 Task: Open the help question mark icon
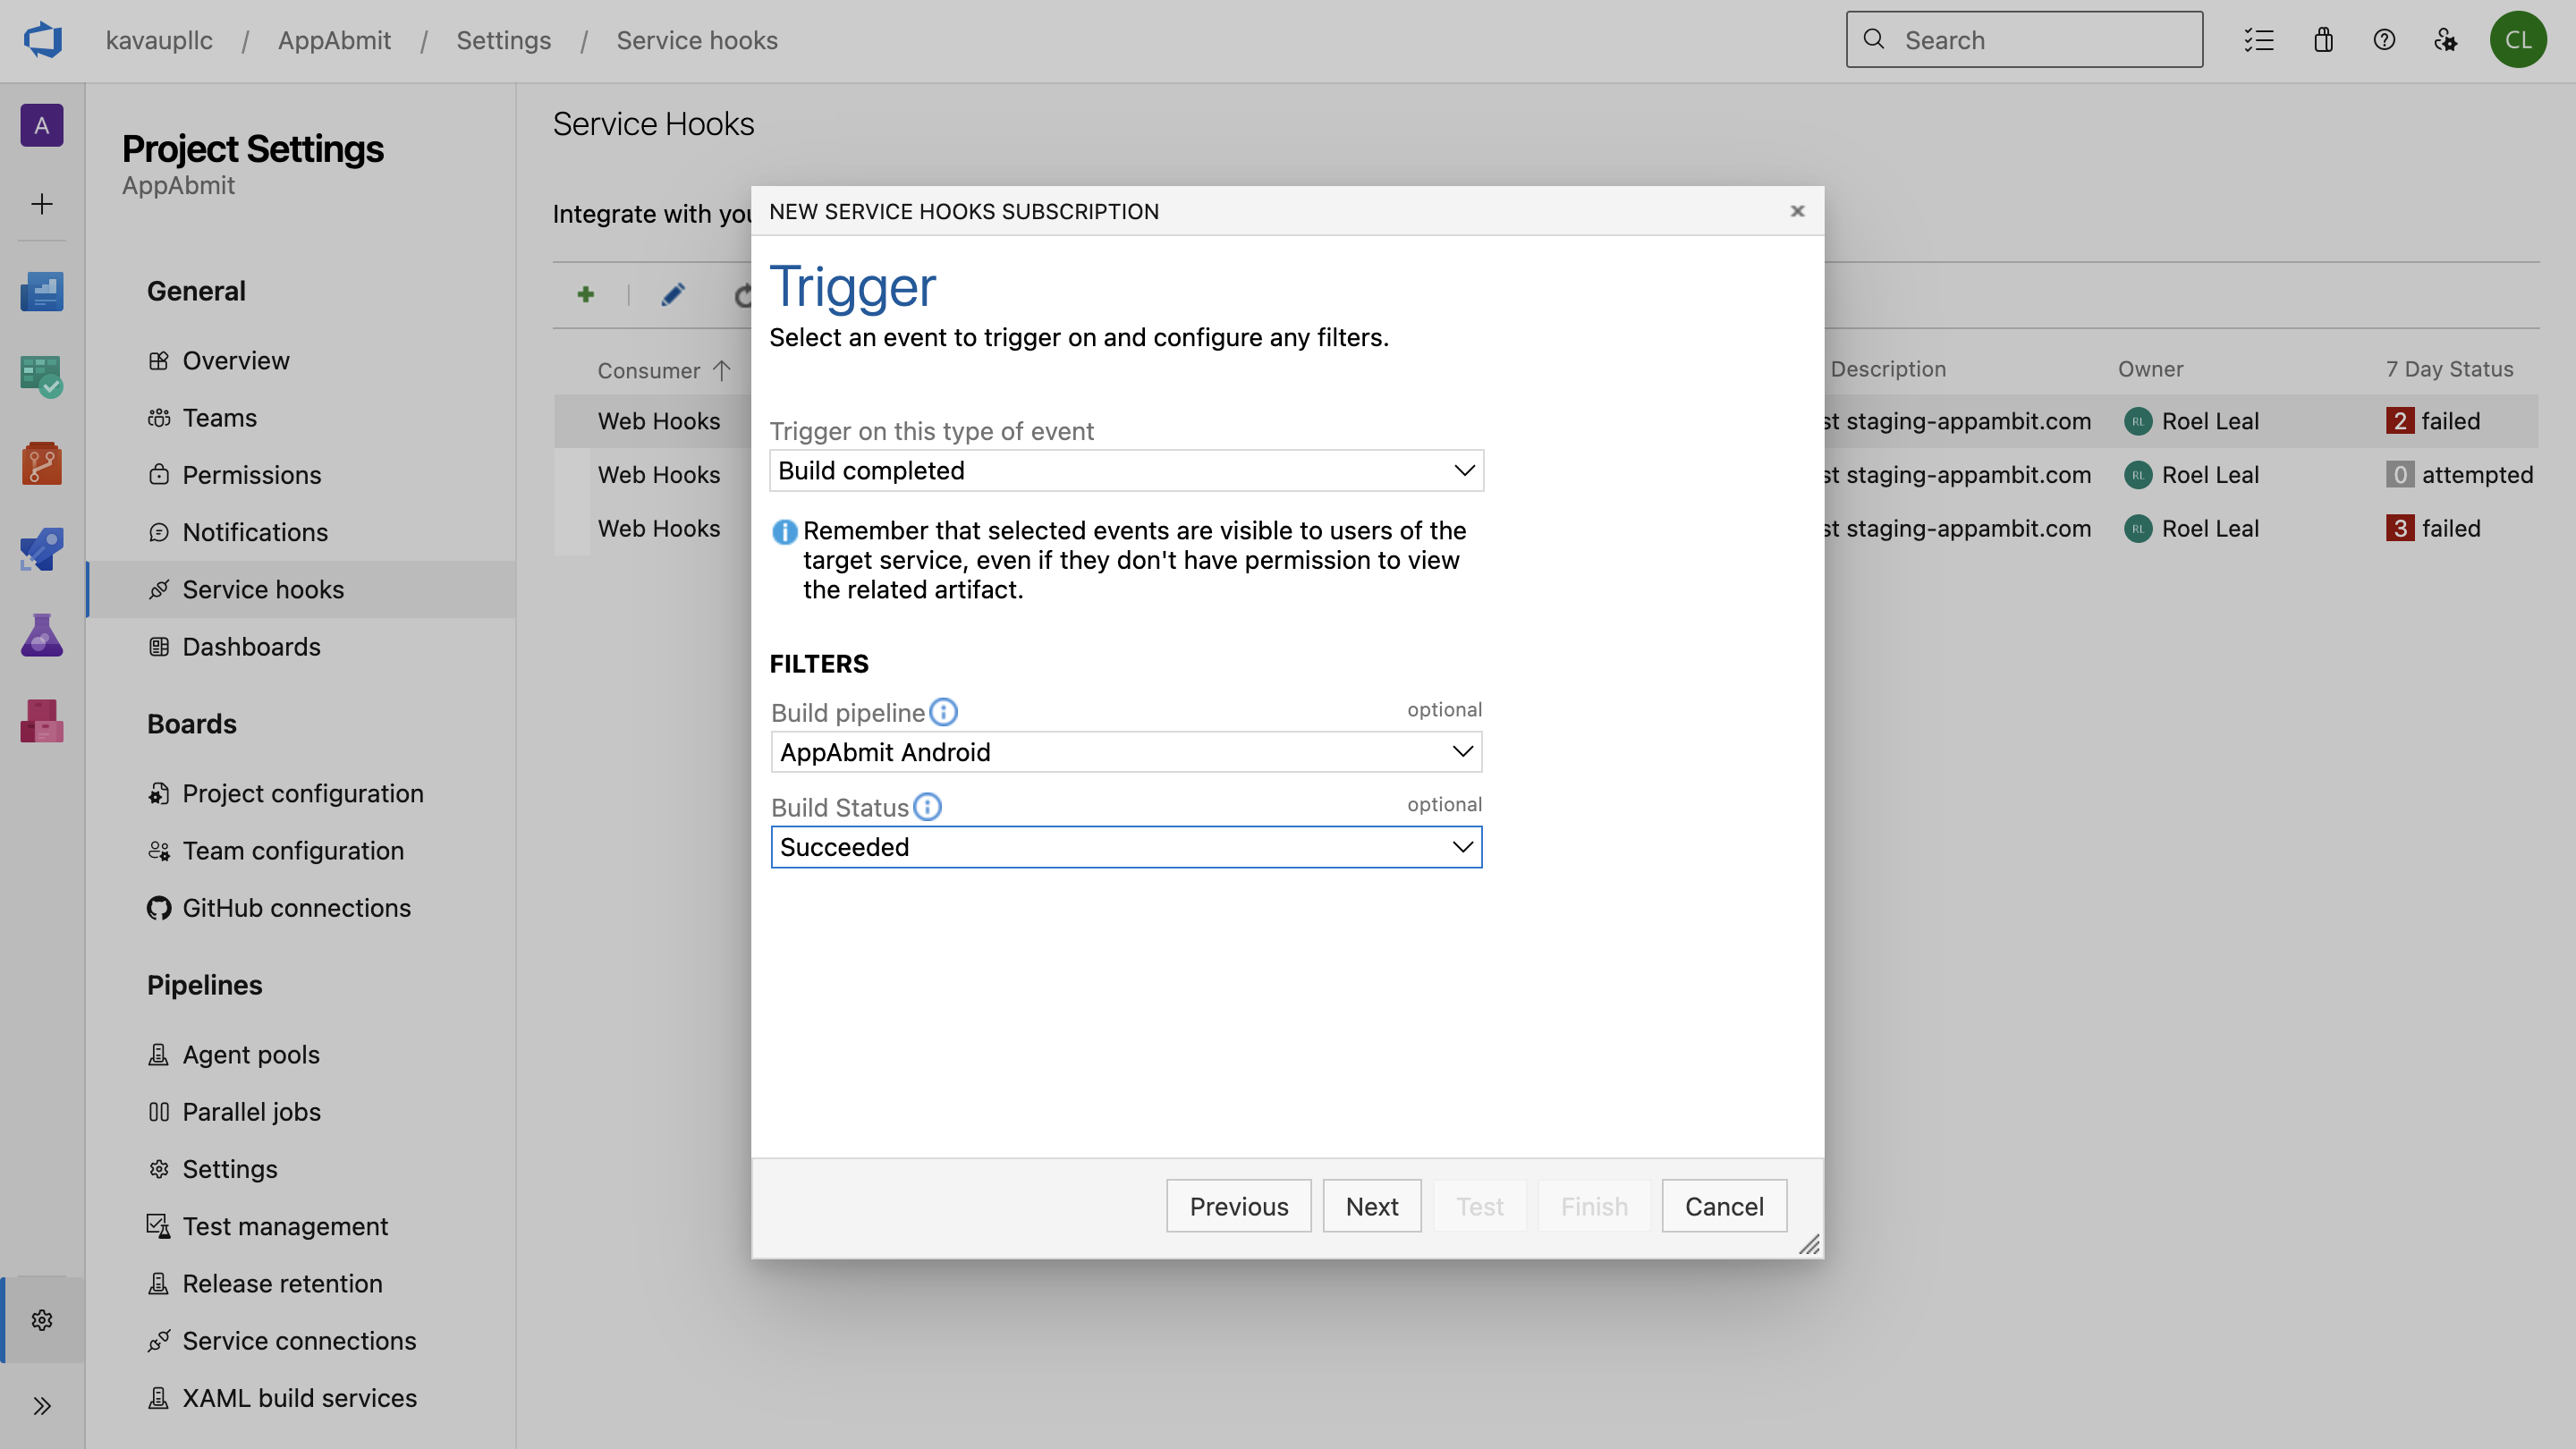(x=2384, y=40)
